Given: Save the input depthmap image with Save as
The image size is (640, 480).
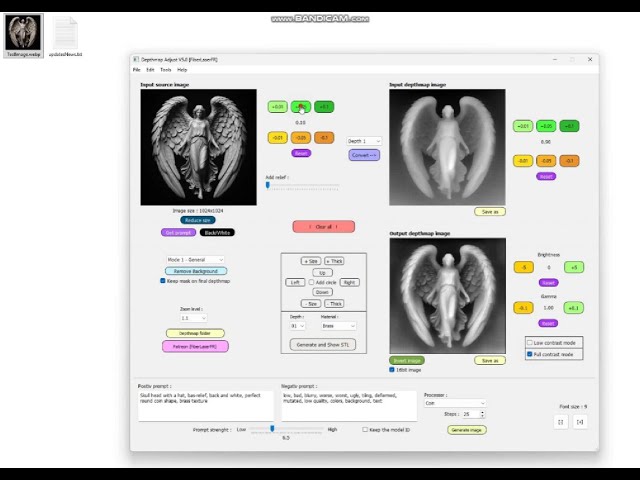Looking at the screenshot, I should (x=490, y=211).
